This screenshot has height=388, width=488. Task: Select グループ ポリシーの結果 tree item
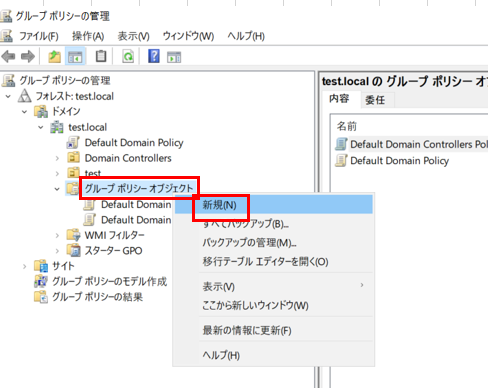[97, 297]
